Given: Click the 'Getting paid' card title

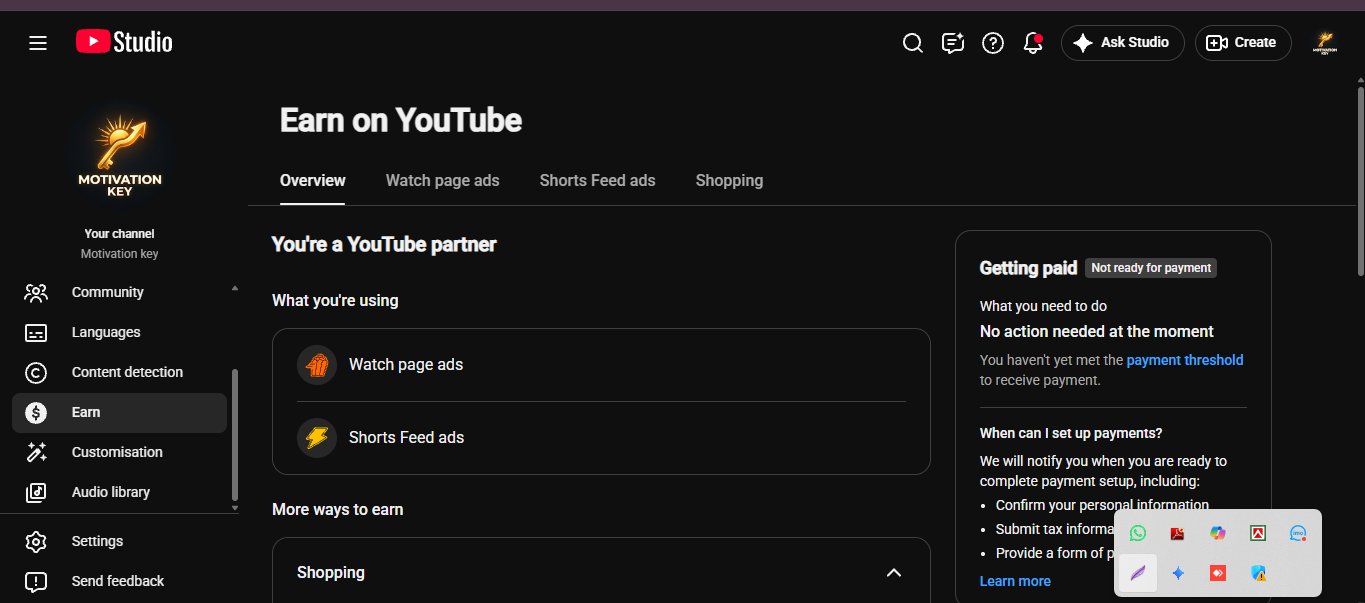Looking at the screenshot, I should (1028, 268).
